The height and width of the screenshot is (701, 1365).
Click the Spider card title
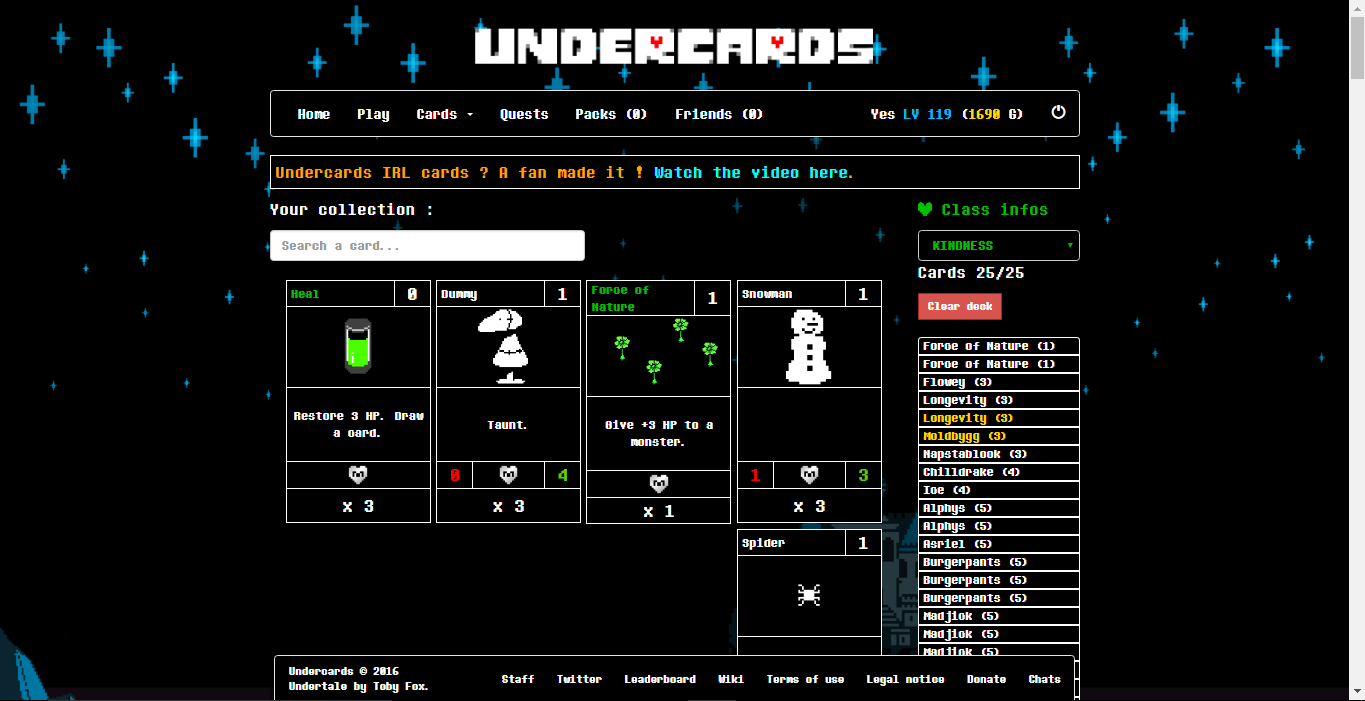click(763, 543)
